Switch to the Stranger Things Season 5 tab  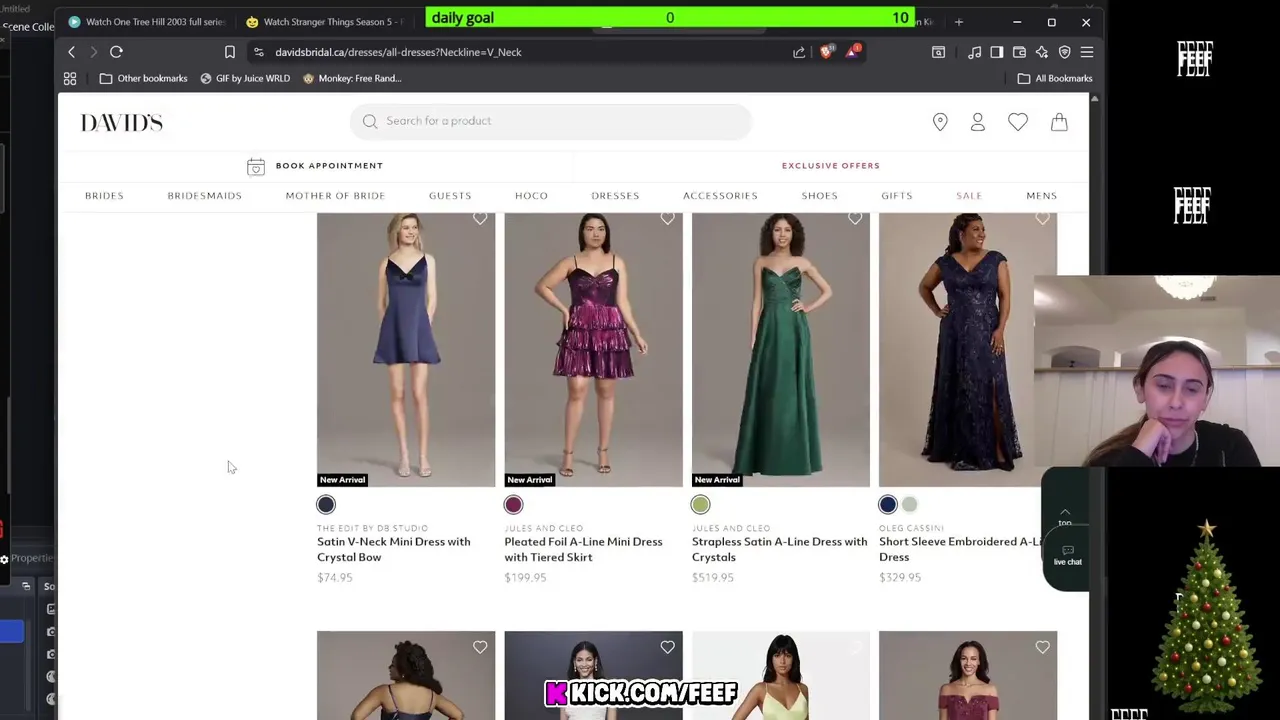(325, 21)
